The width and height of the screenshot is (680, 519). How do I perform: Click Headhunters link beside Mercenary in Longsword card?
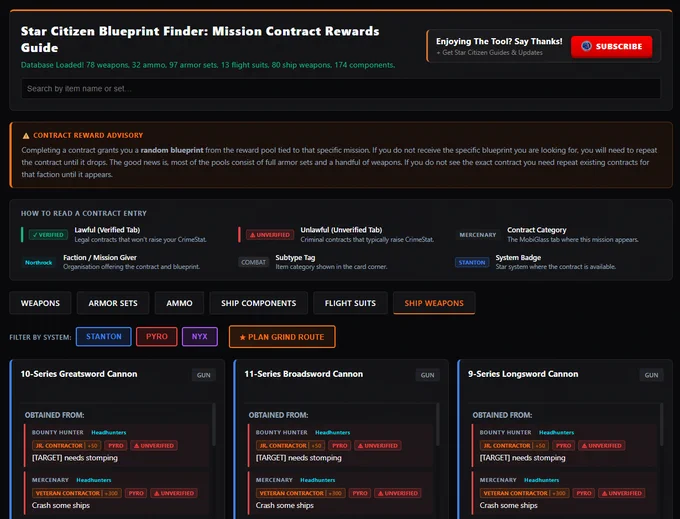pyautogui.click(x=541, y=480)
